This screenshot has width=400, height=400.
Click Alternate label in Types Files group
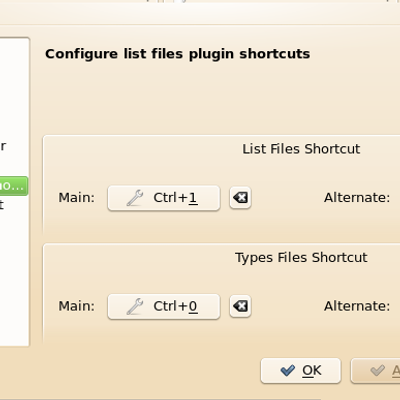357,306
